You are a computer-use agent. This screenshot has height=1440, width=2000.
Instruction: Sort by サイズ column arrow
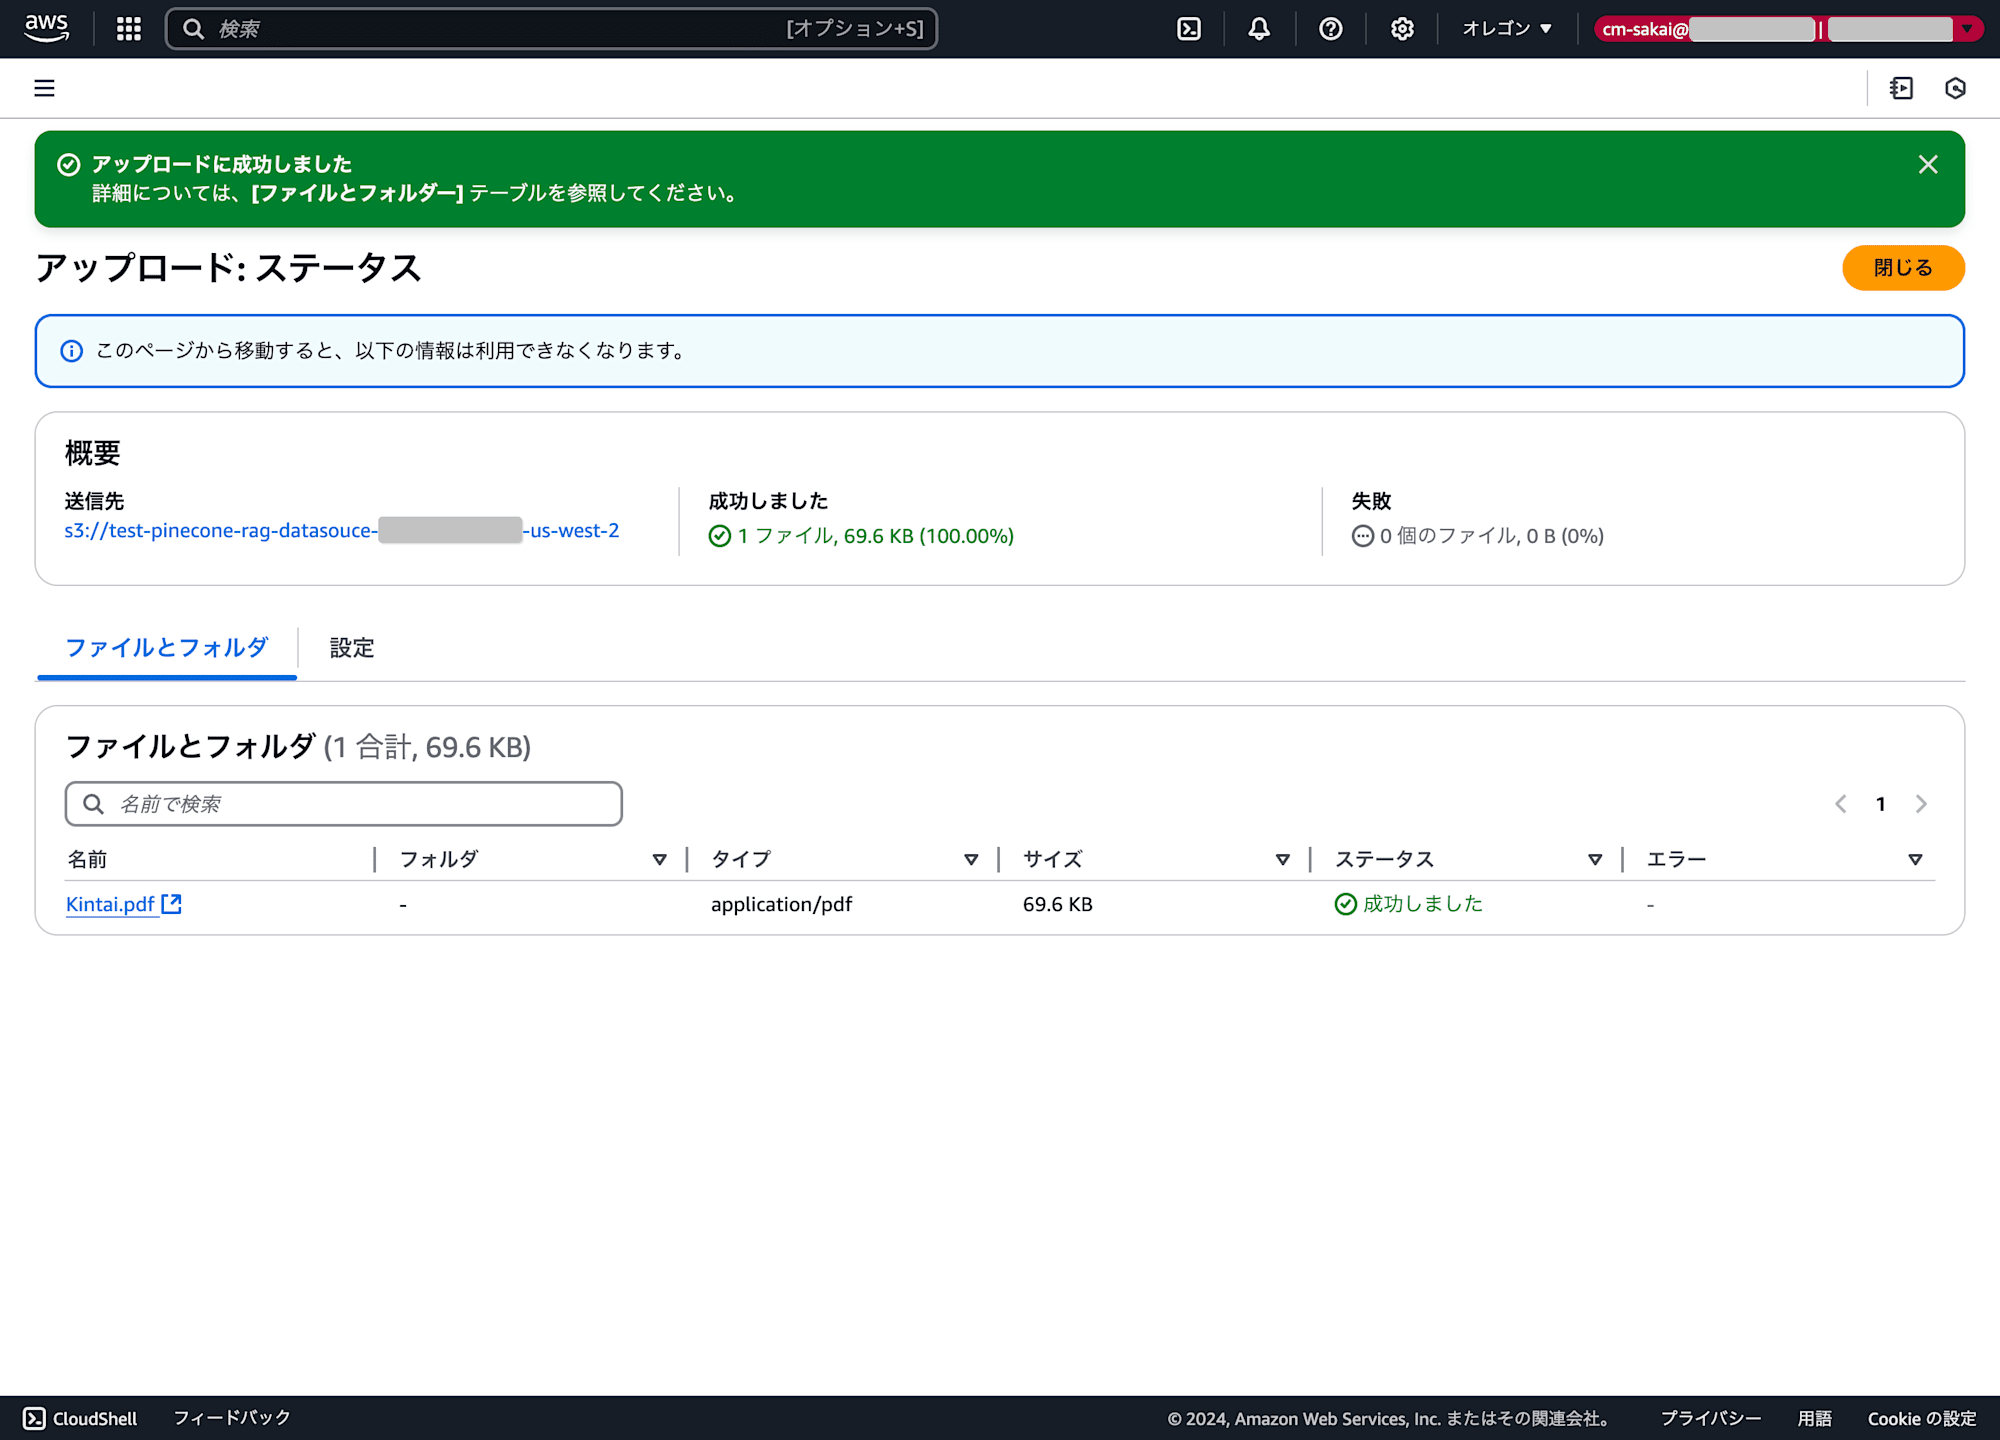point(1283,860)
